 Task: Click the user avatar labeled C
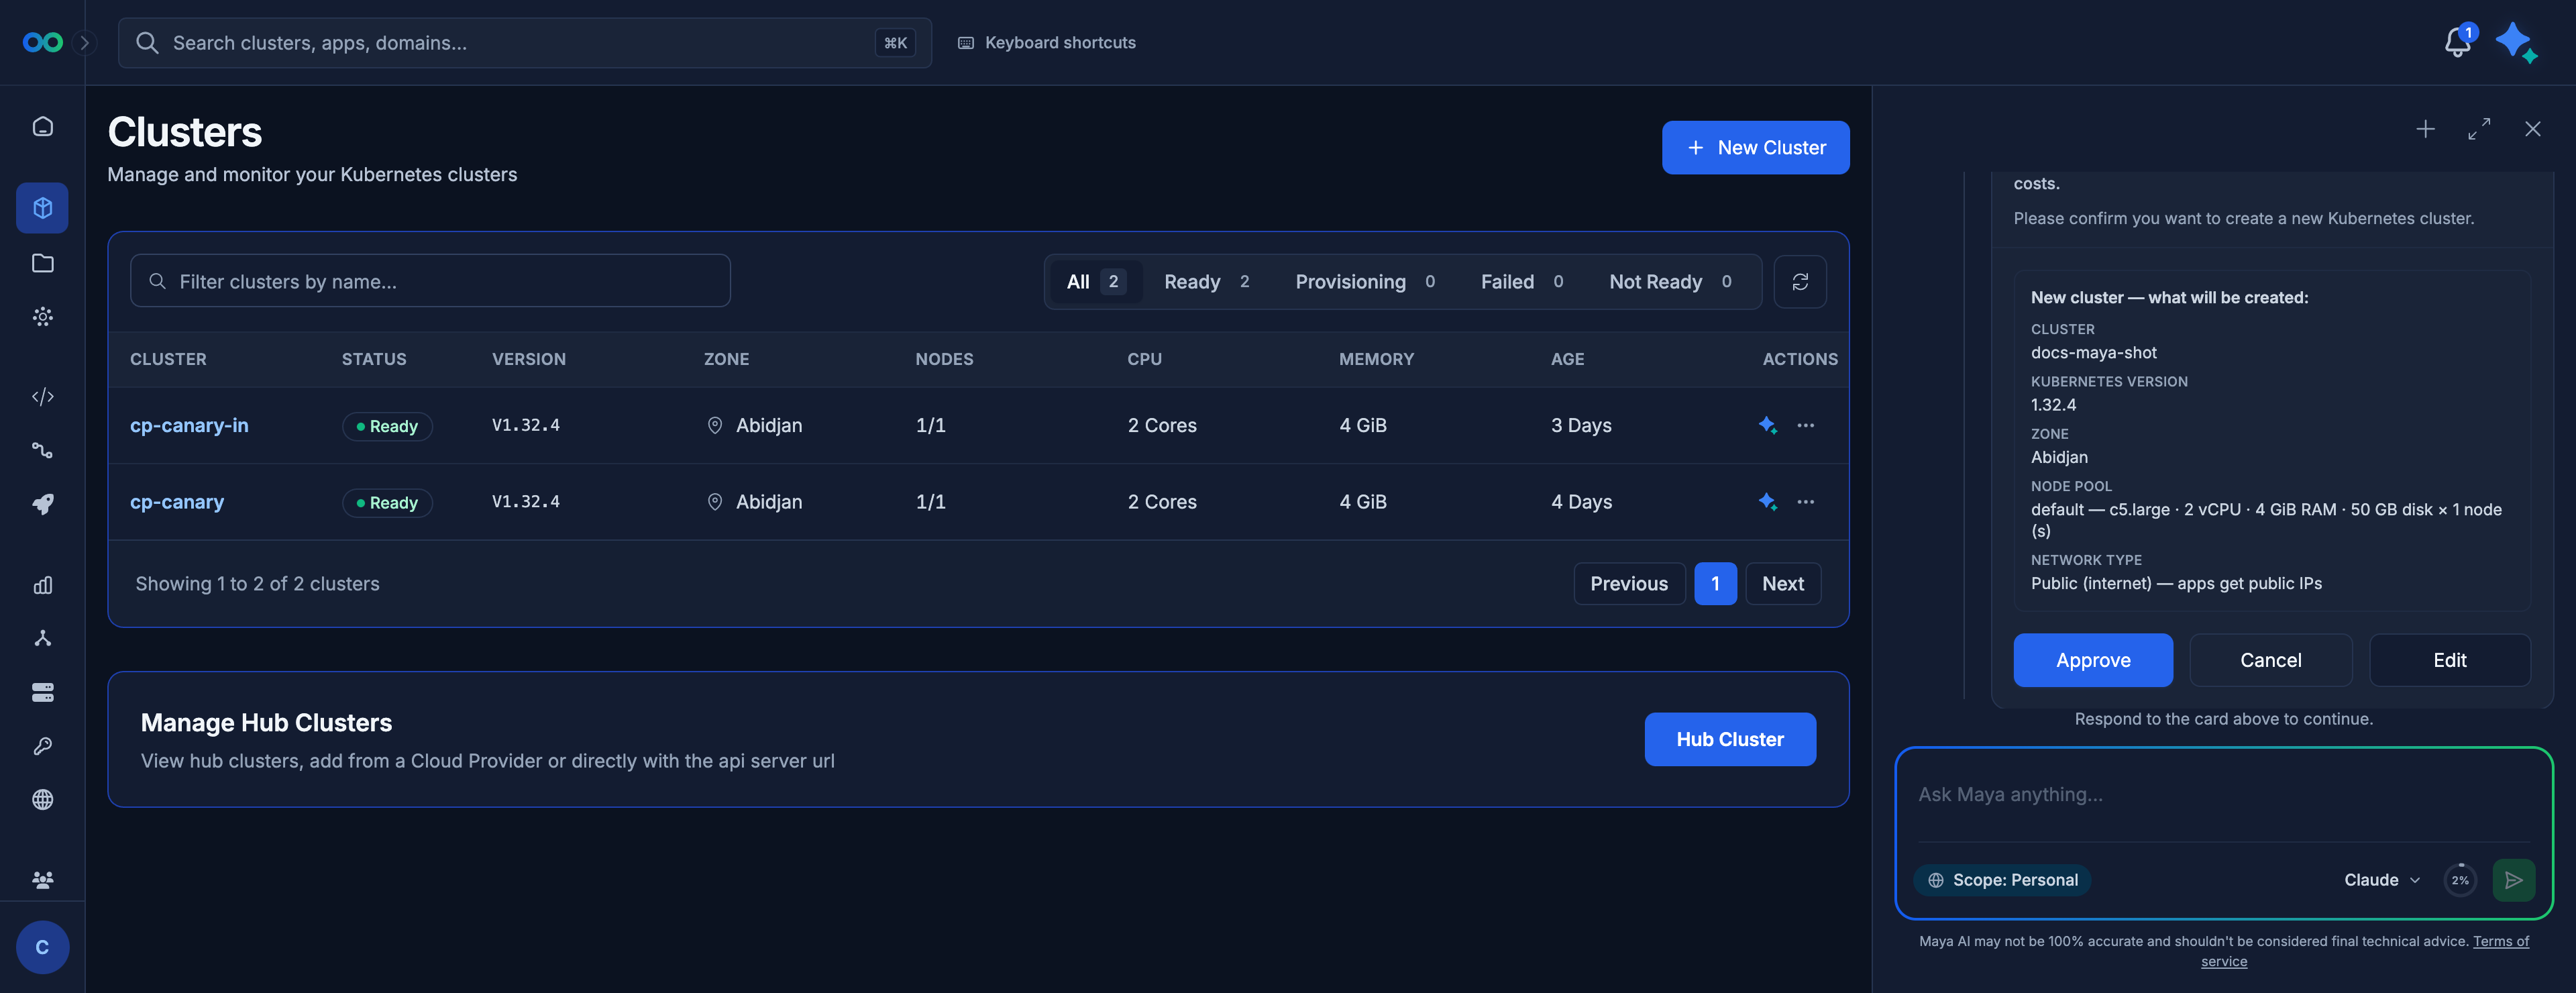tap(42, 947)
